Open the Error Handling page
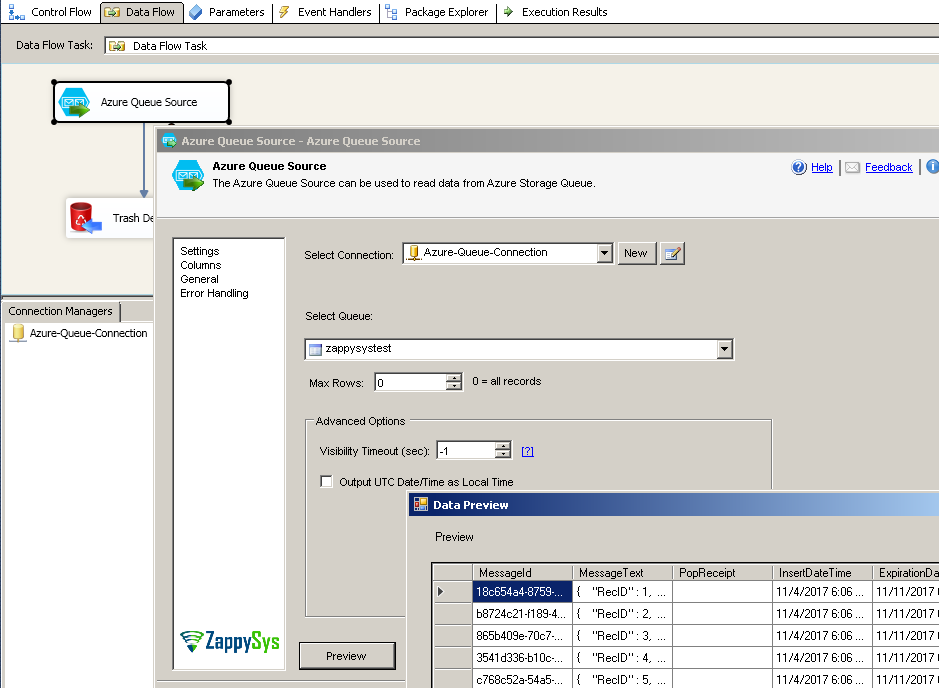Screen dimensions: 939x688 point(214,293)
